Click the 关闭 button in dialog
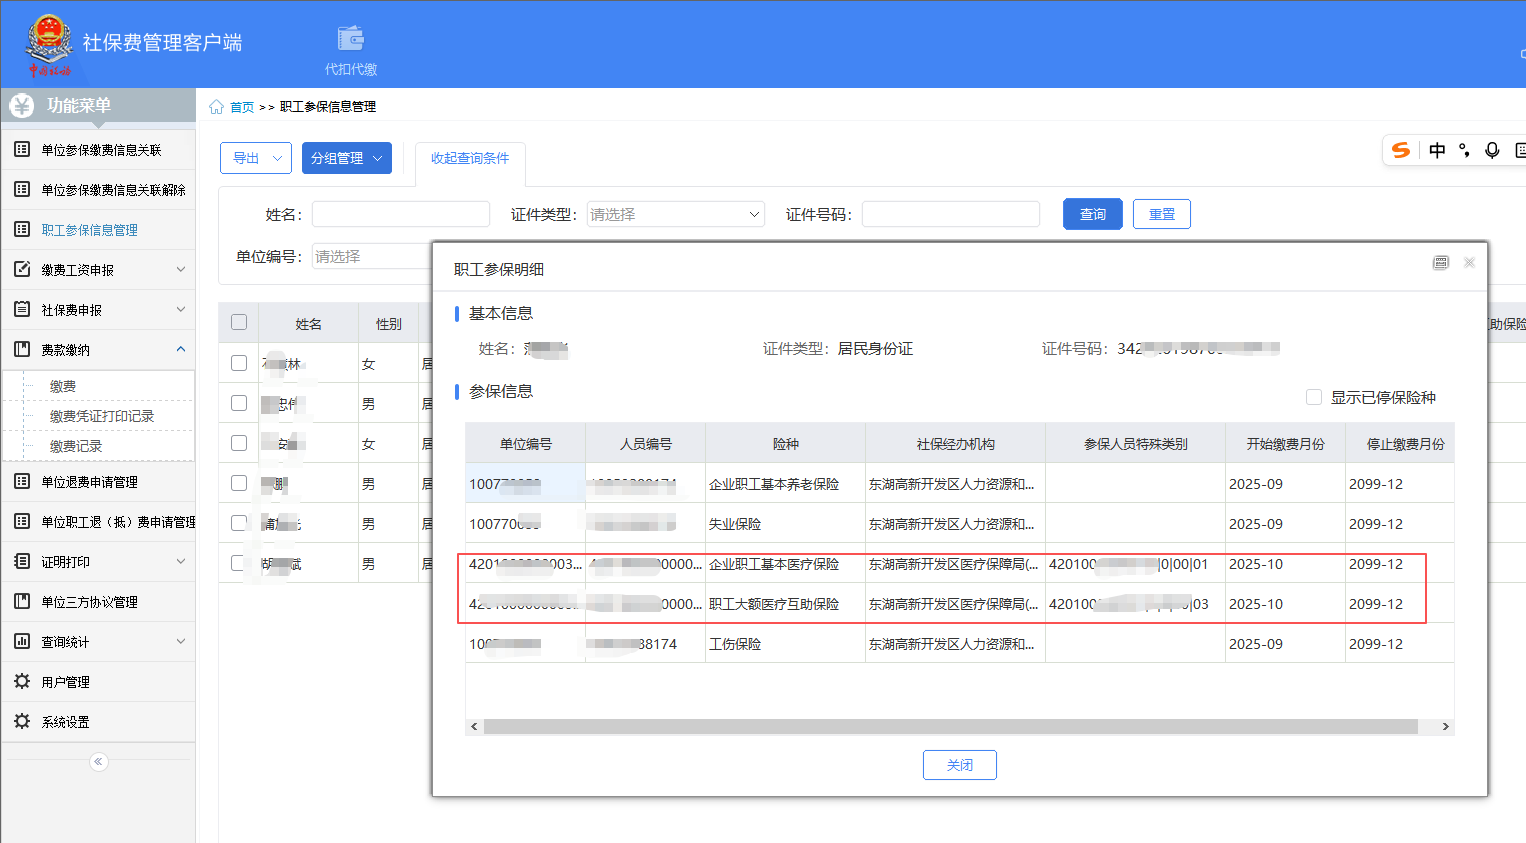The height and width of the screenshot is (843, 1526). click(x=960, y=765)
